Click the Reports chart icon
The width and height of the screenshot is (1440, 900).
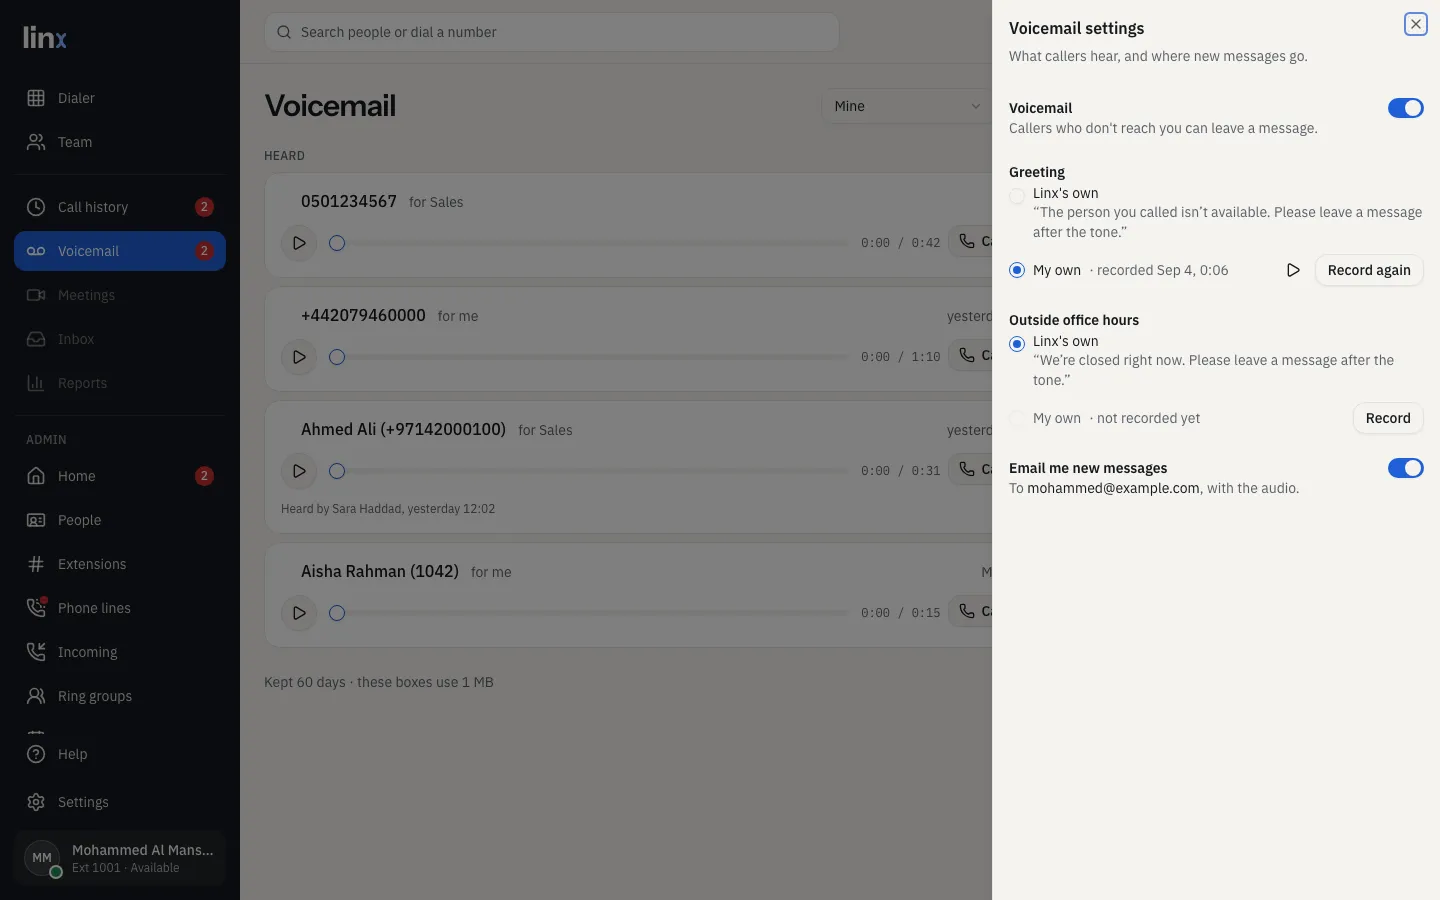(36, 383)
